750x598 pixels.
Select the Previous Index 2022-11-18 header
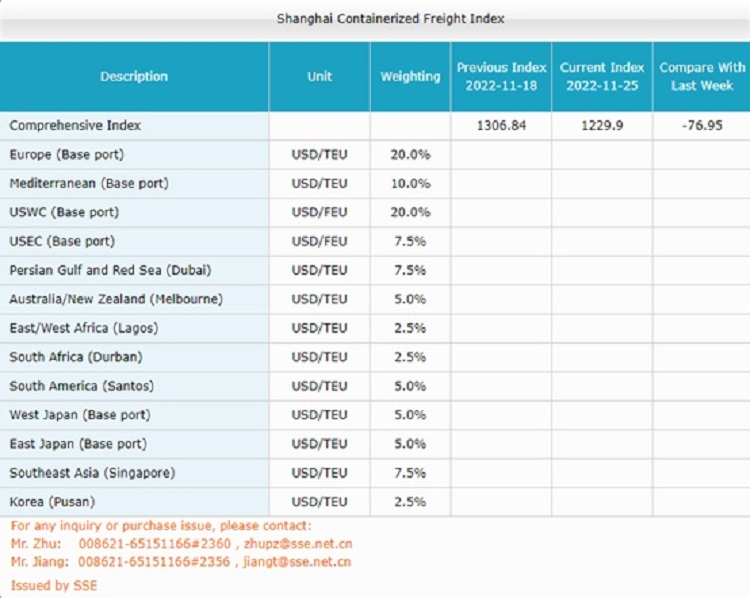pos(501,76)
